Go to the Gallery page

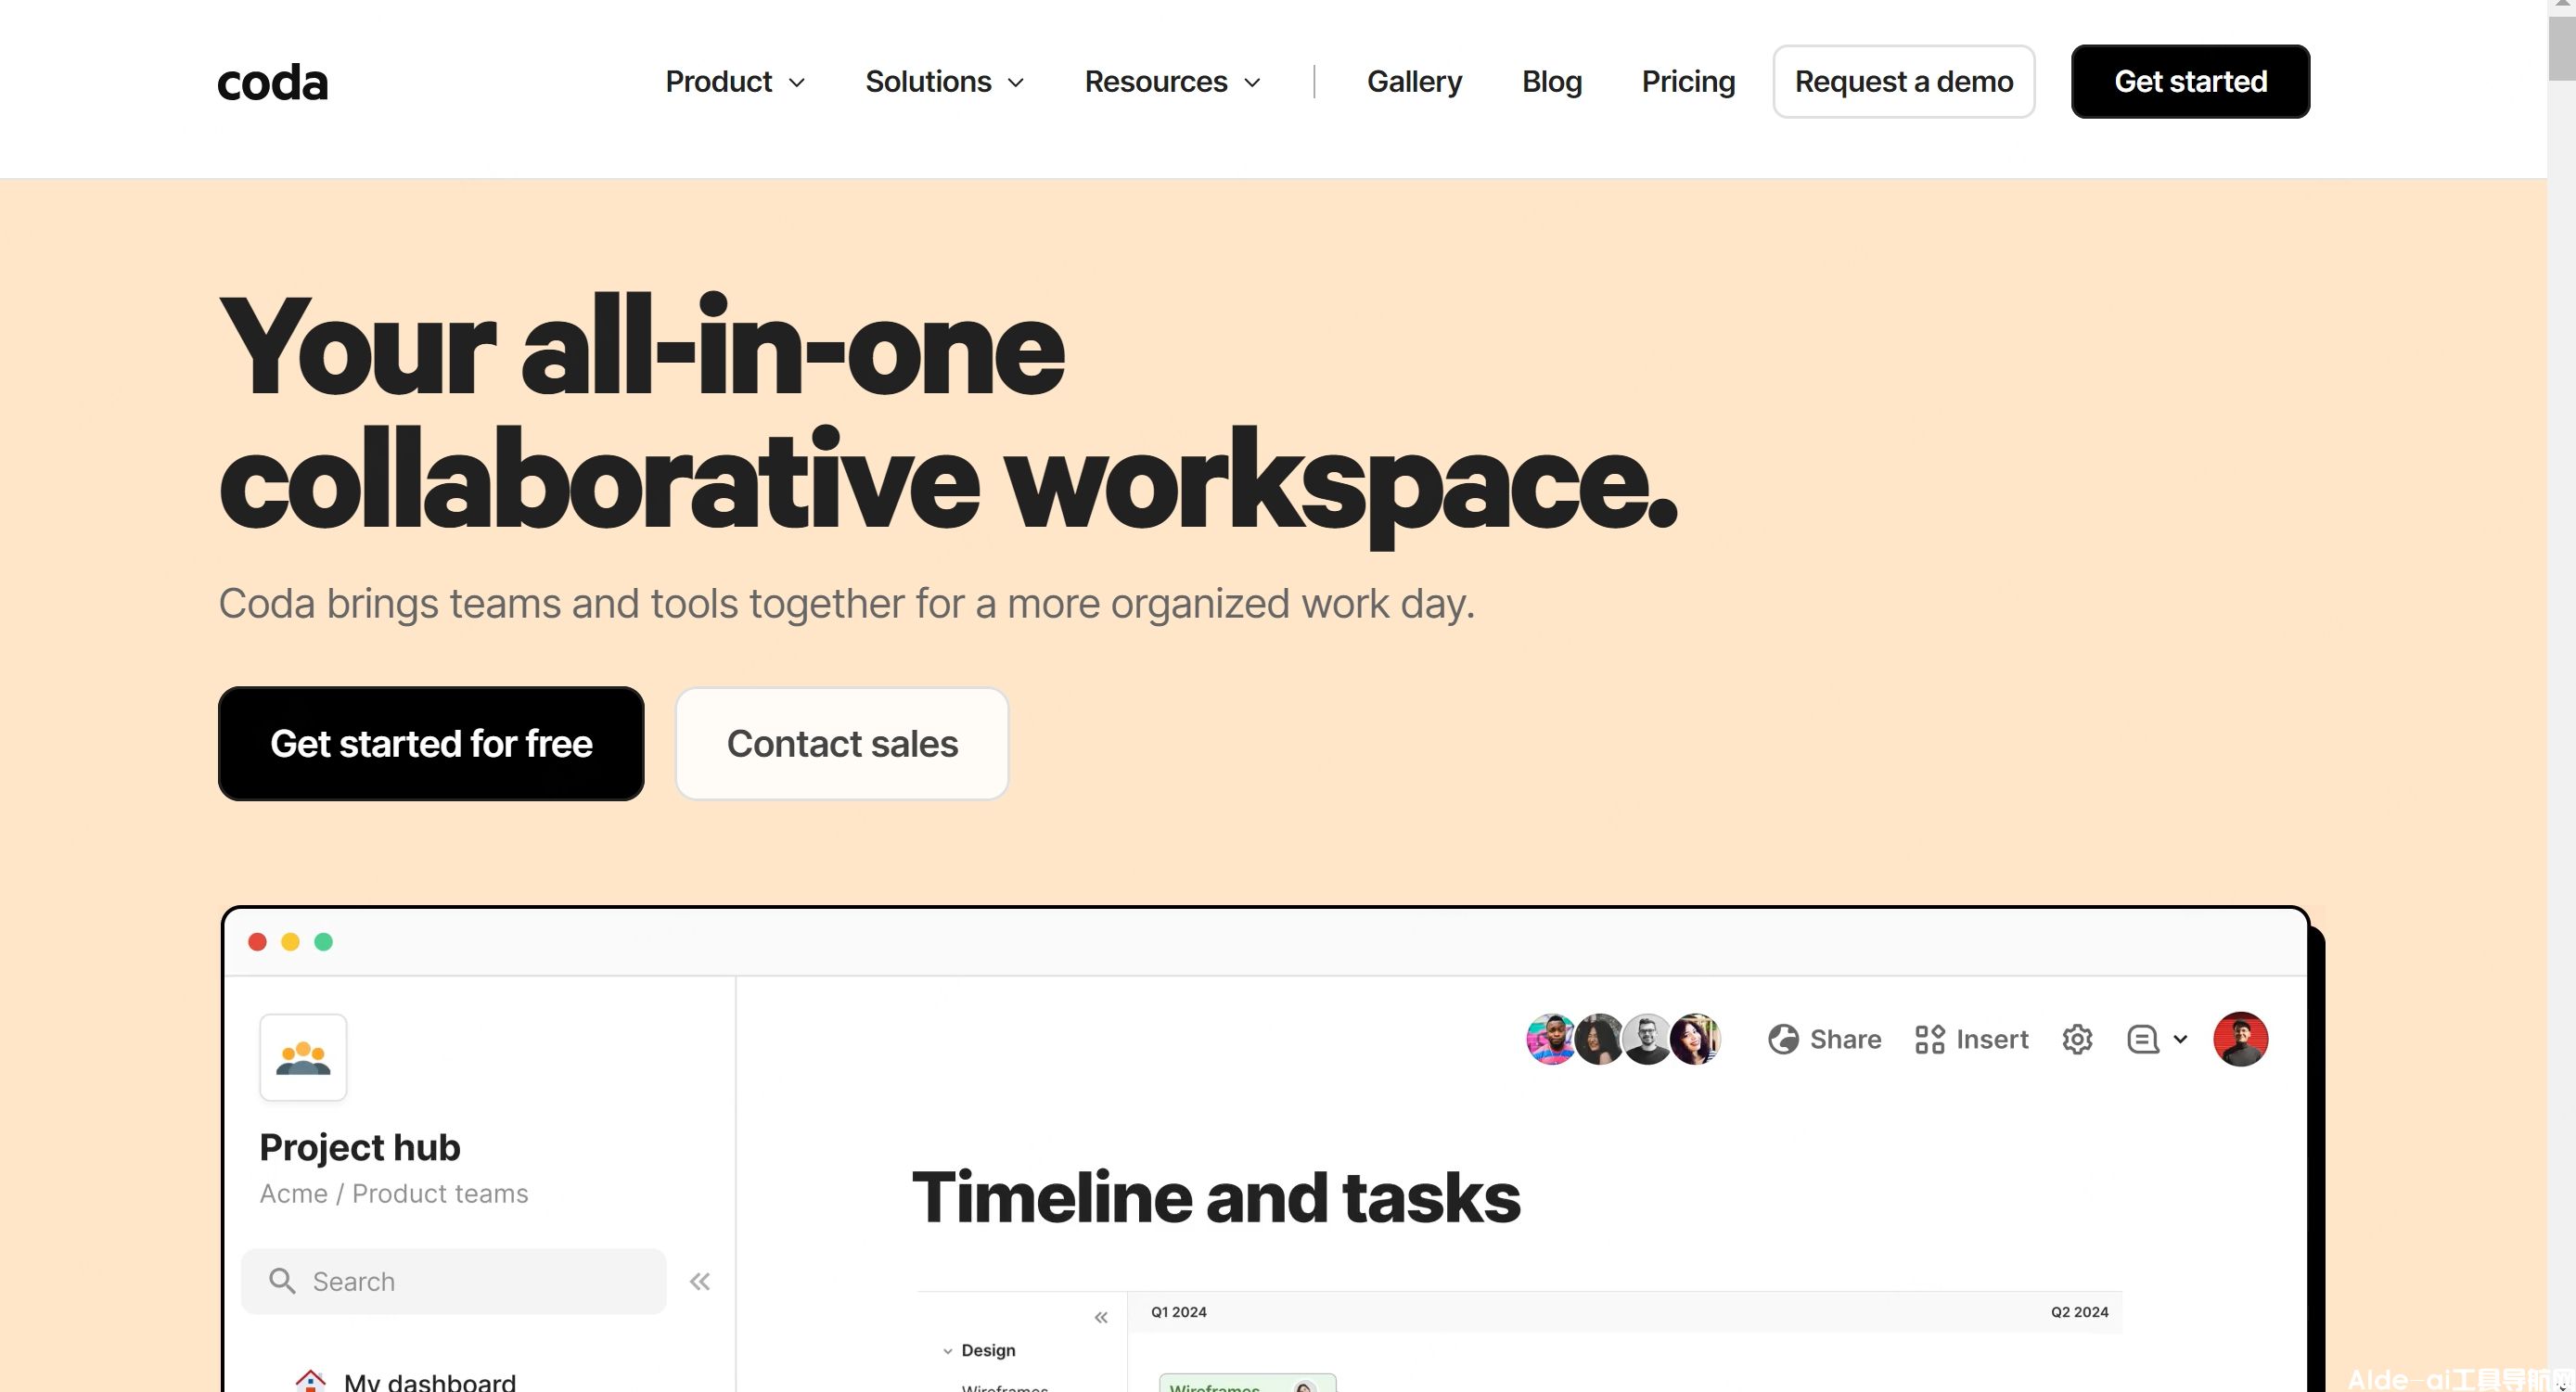pos(1414,82)
